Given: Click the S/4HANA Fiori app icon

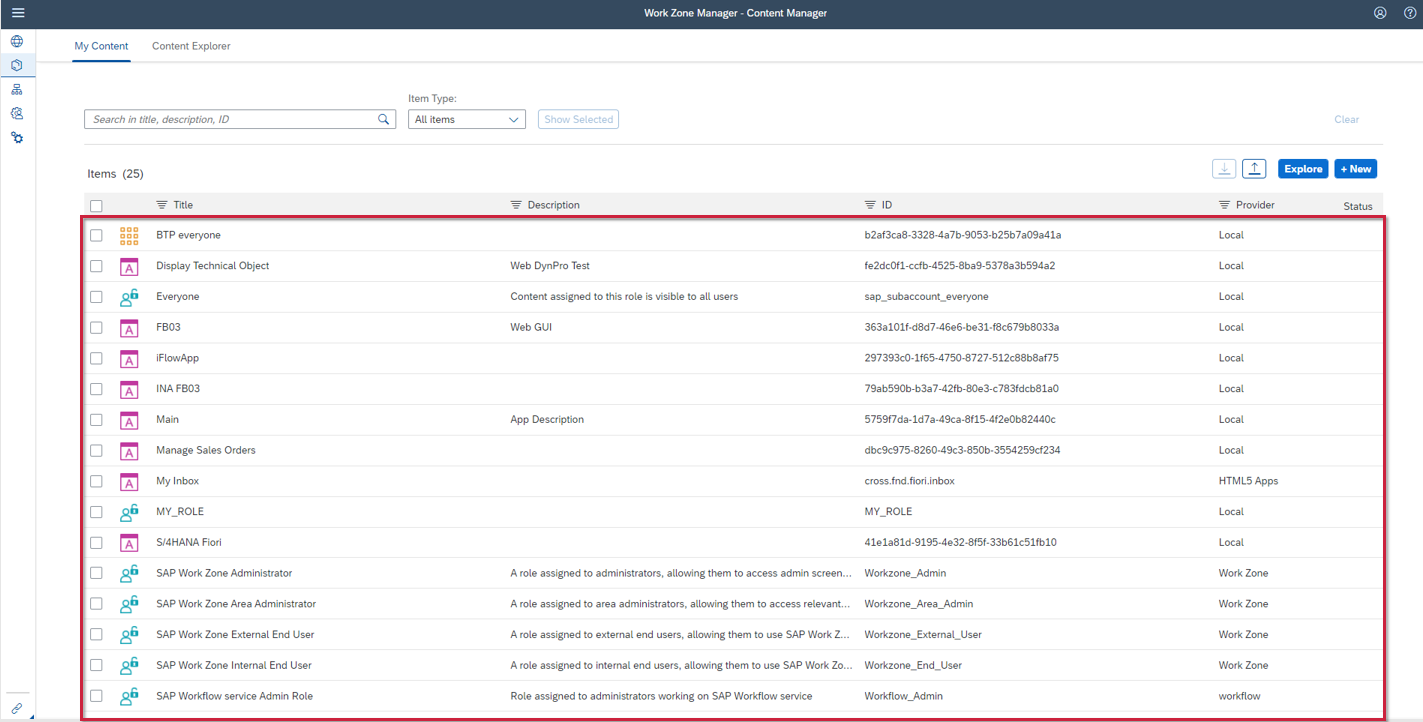Looking at the screenshot, I should pyautogui.click(x=129, y=543).
